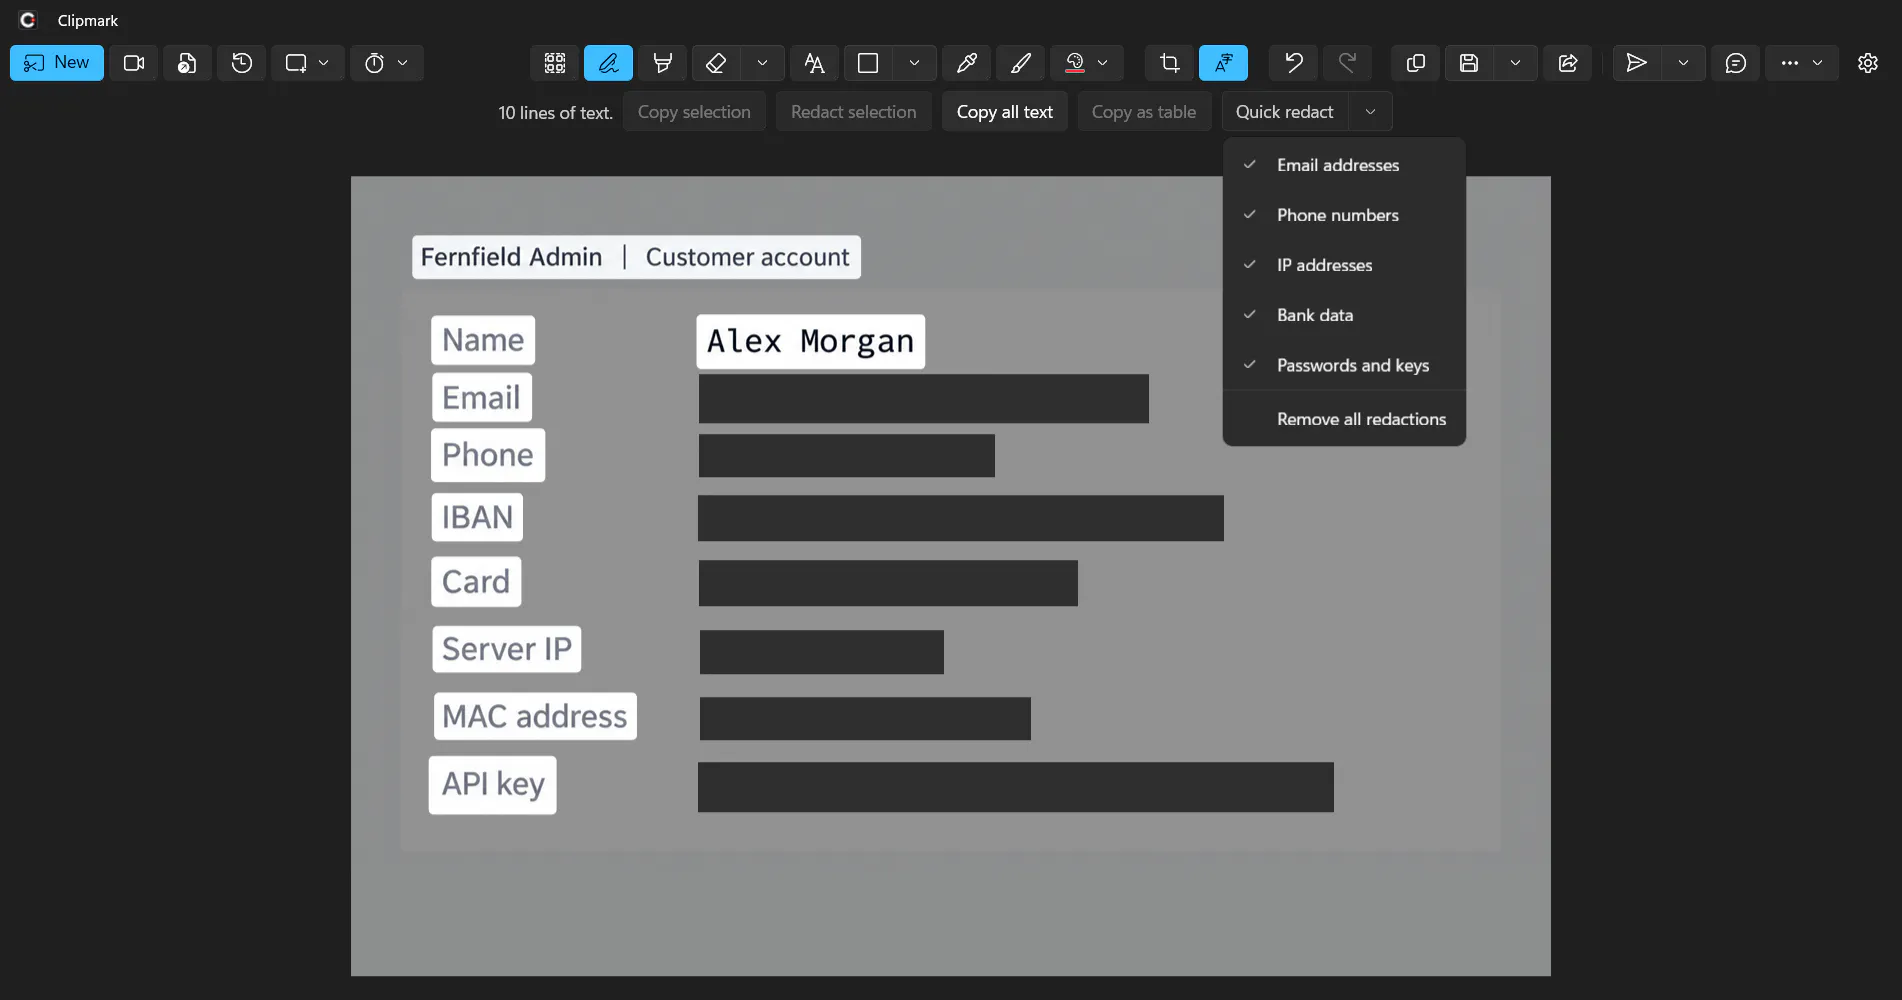Start a video recording capture

[x=133, y=63]
